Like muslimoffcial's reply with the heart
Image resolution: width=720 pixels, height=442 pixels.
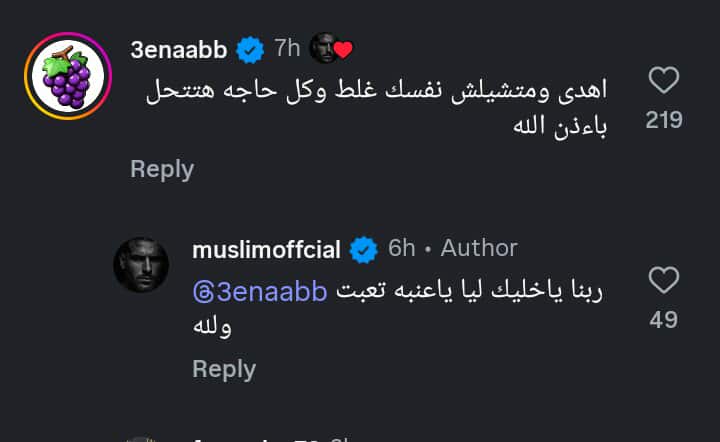click(663, 280)
